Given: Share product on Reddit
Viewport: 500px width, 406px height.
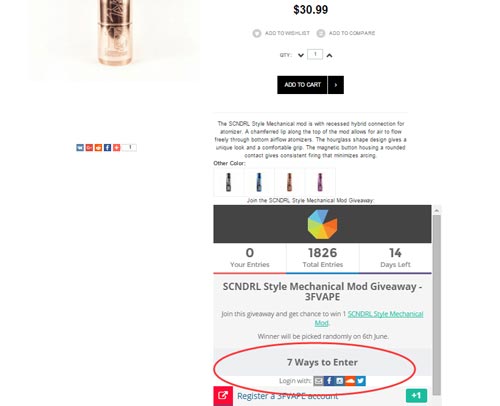Looking at the screenshot, I should coord(98,147).
